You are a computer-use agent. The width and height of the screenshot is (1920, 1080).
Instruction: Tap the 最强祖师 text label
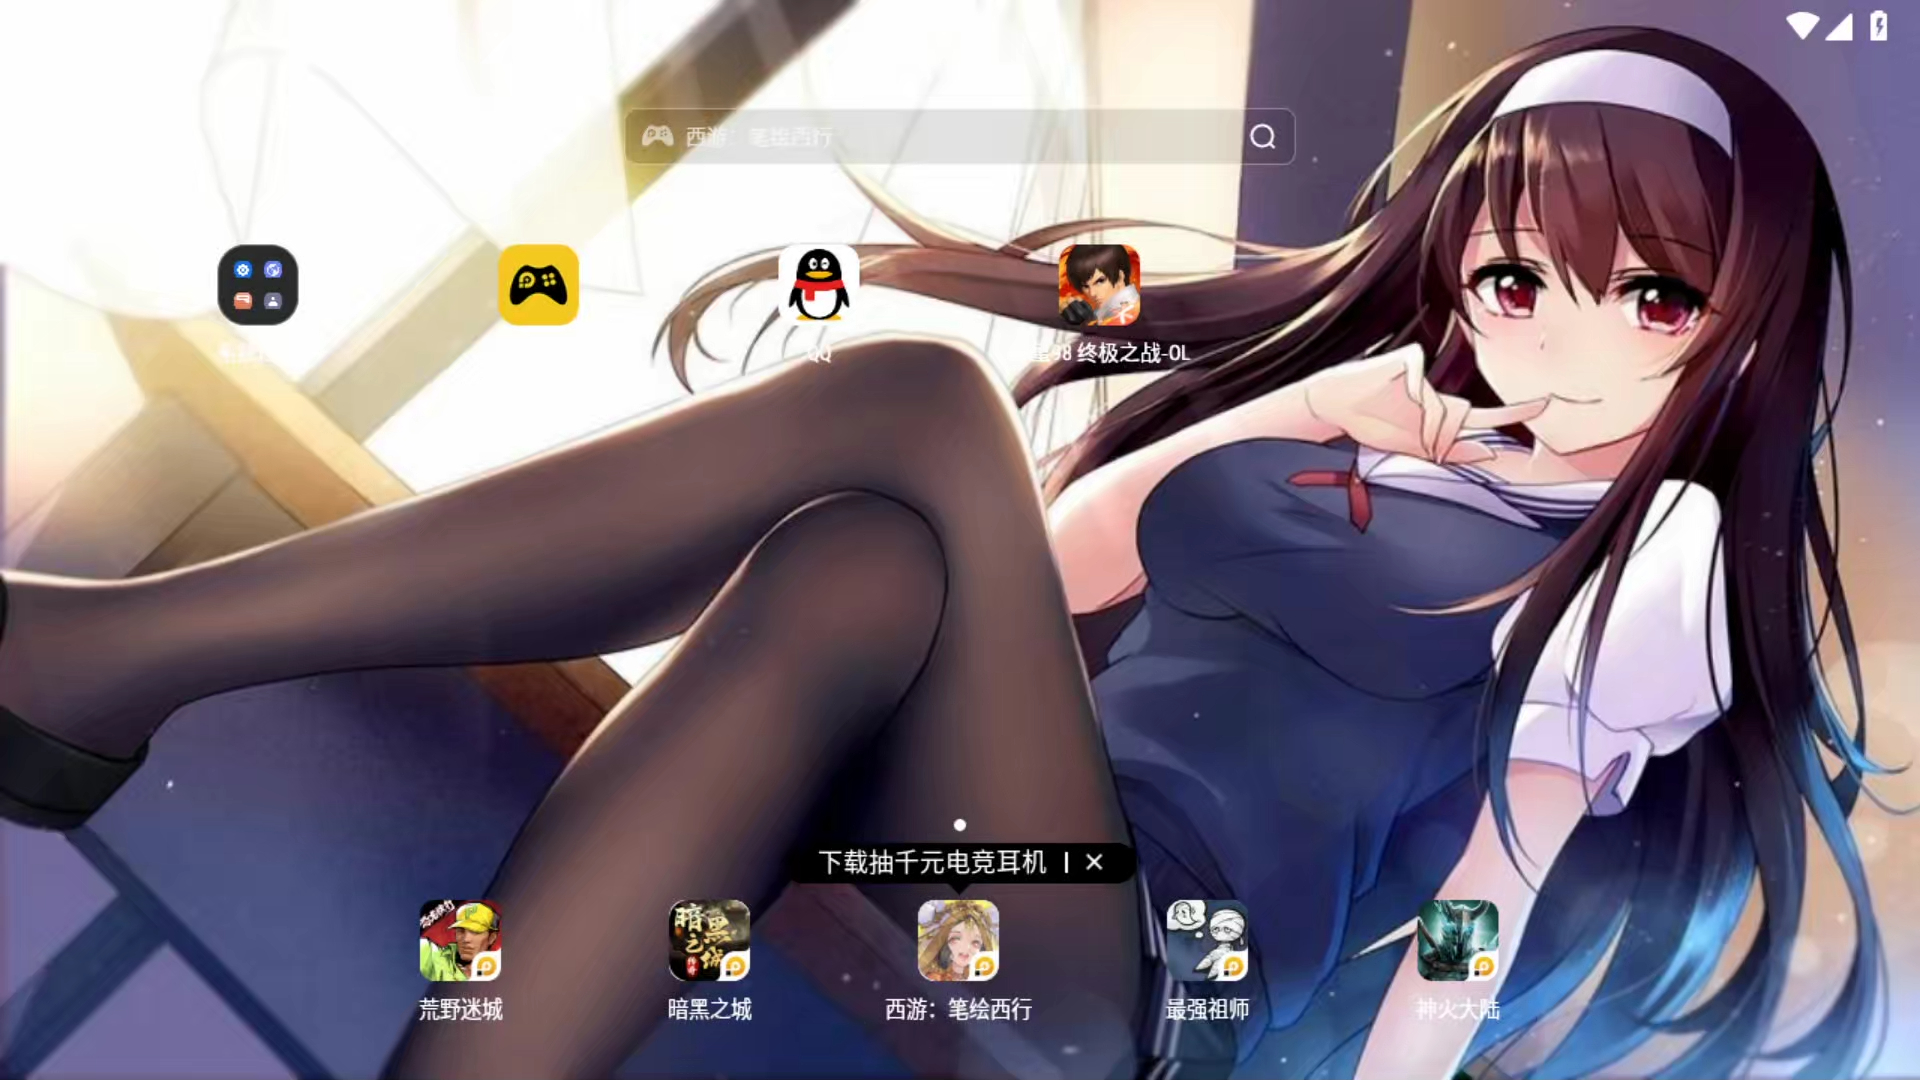click(1207, 1010)
